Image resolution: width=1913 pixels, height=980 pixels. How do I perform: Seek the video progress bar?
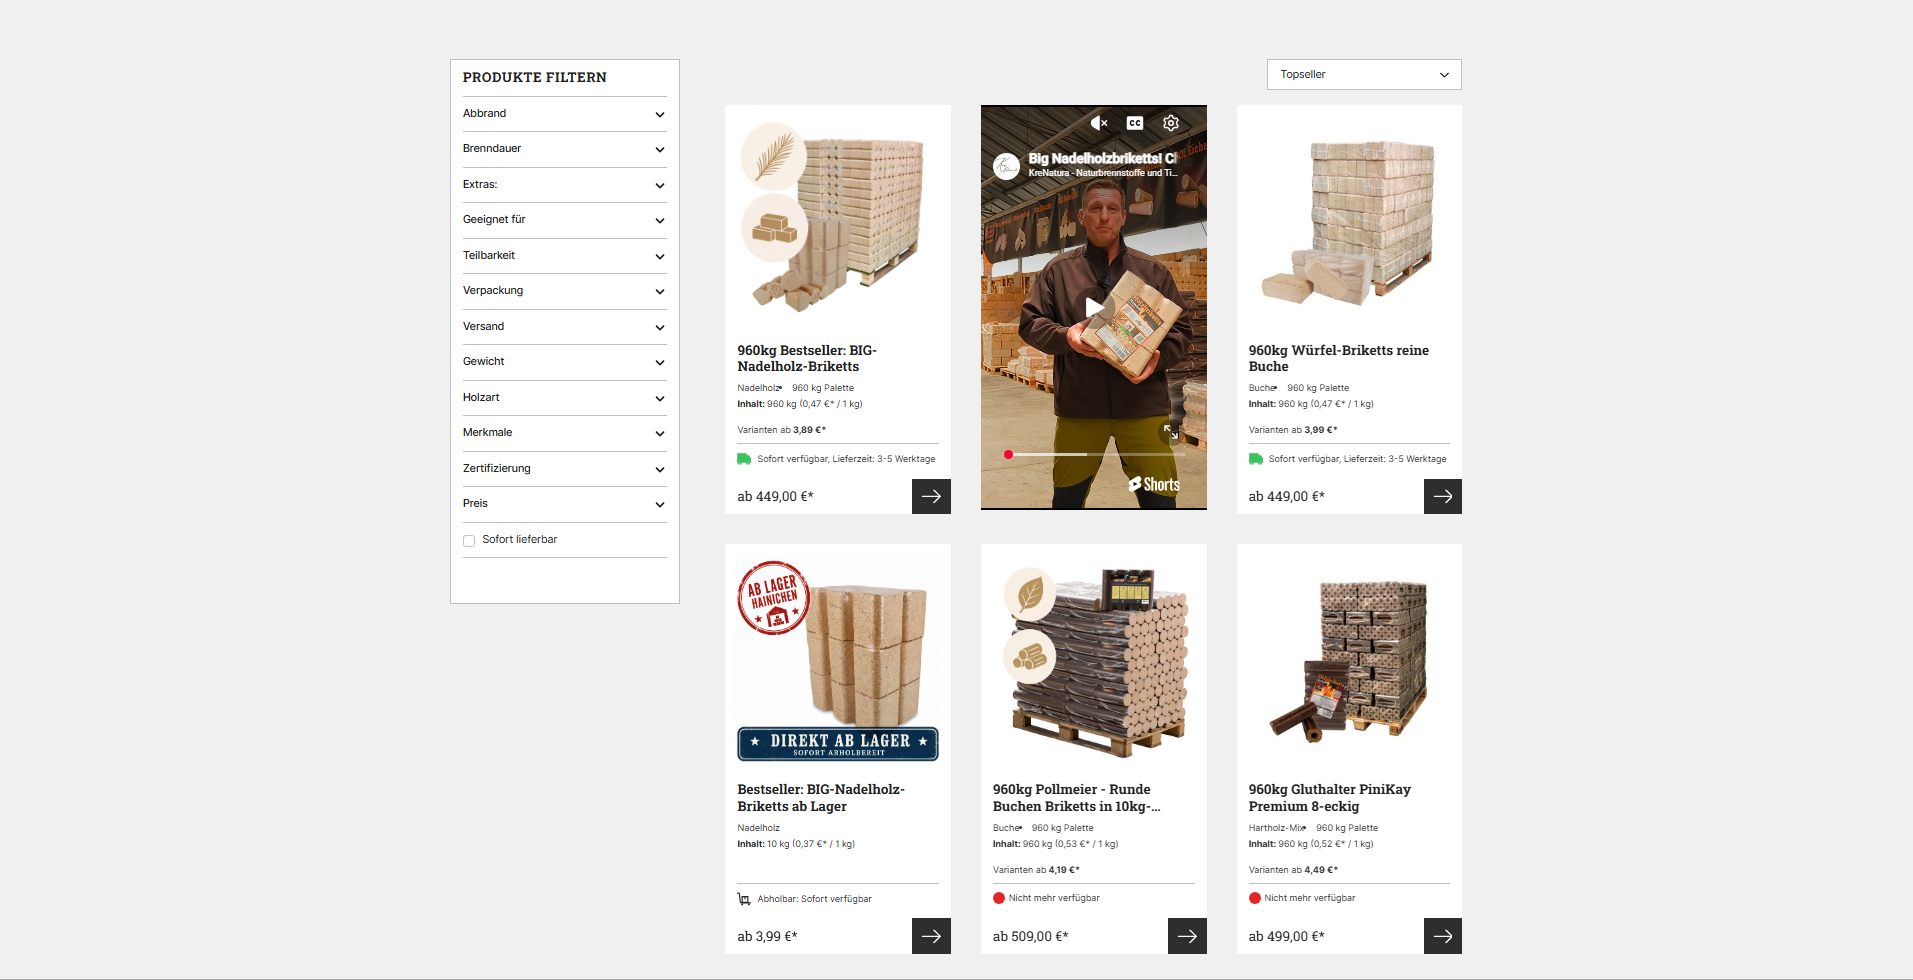(x=1094, y=454)
